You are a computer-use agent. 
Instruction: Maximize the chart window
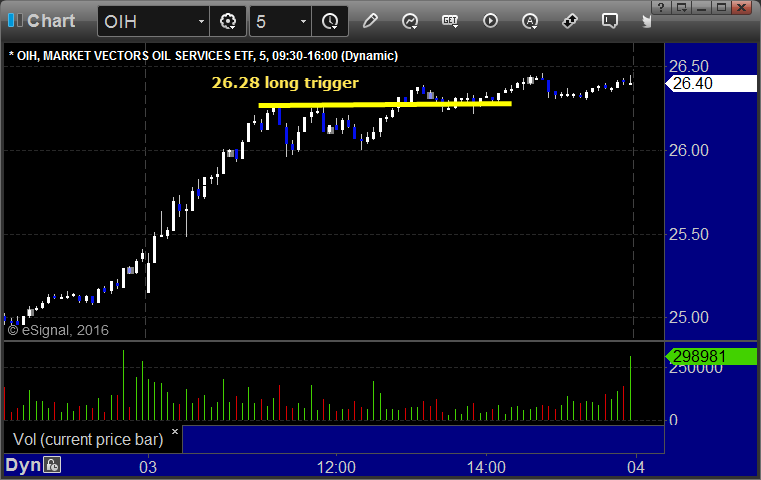(x=721, y=7)
